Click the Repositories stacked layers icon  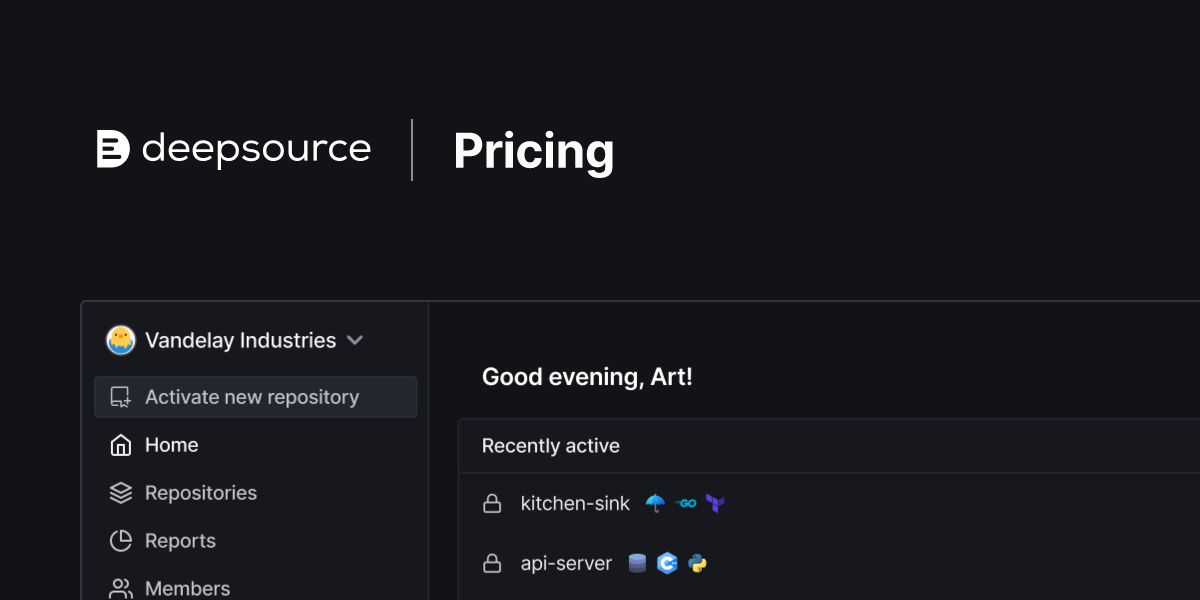click(x=121, y=493)
